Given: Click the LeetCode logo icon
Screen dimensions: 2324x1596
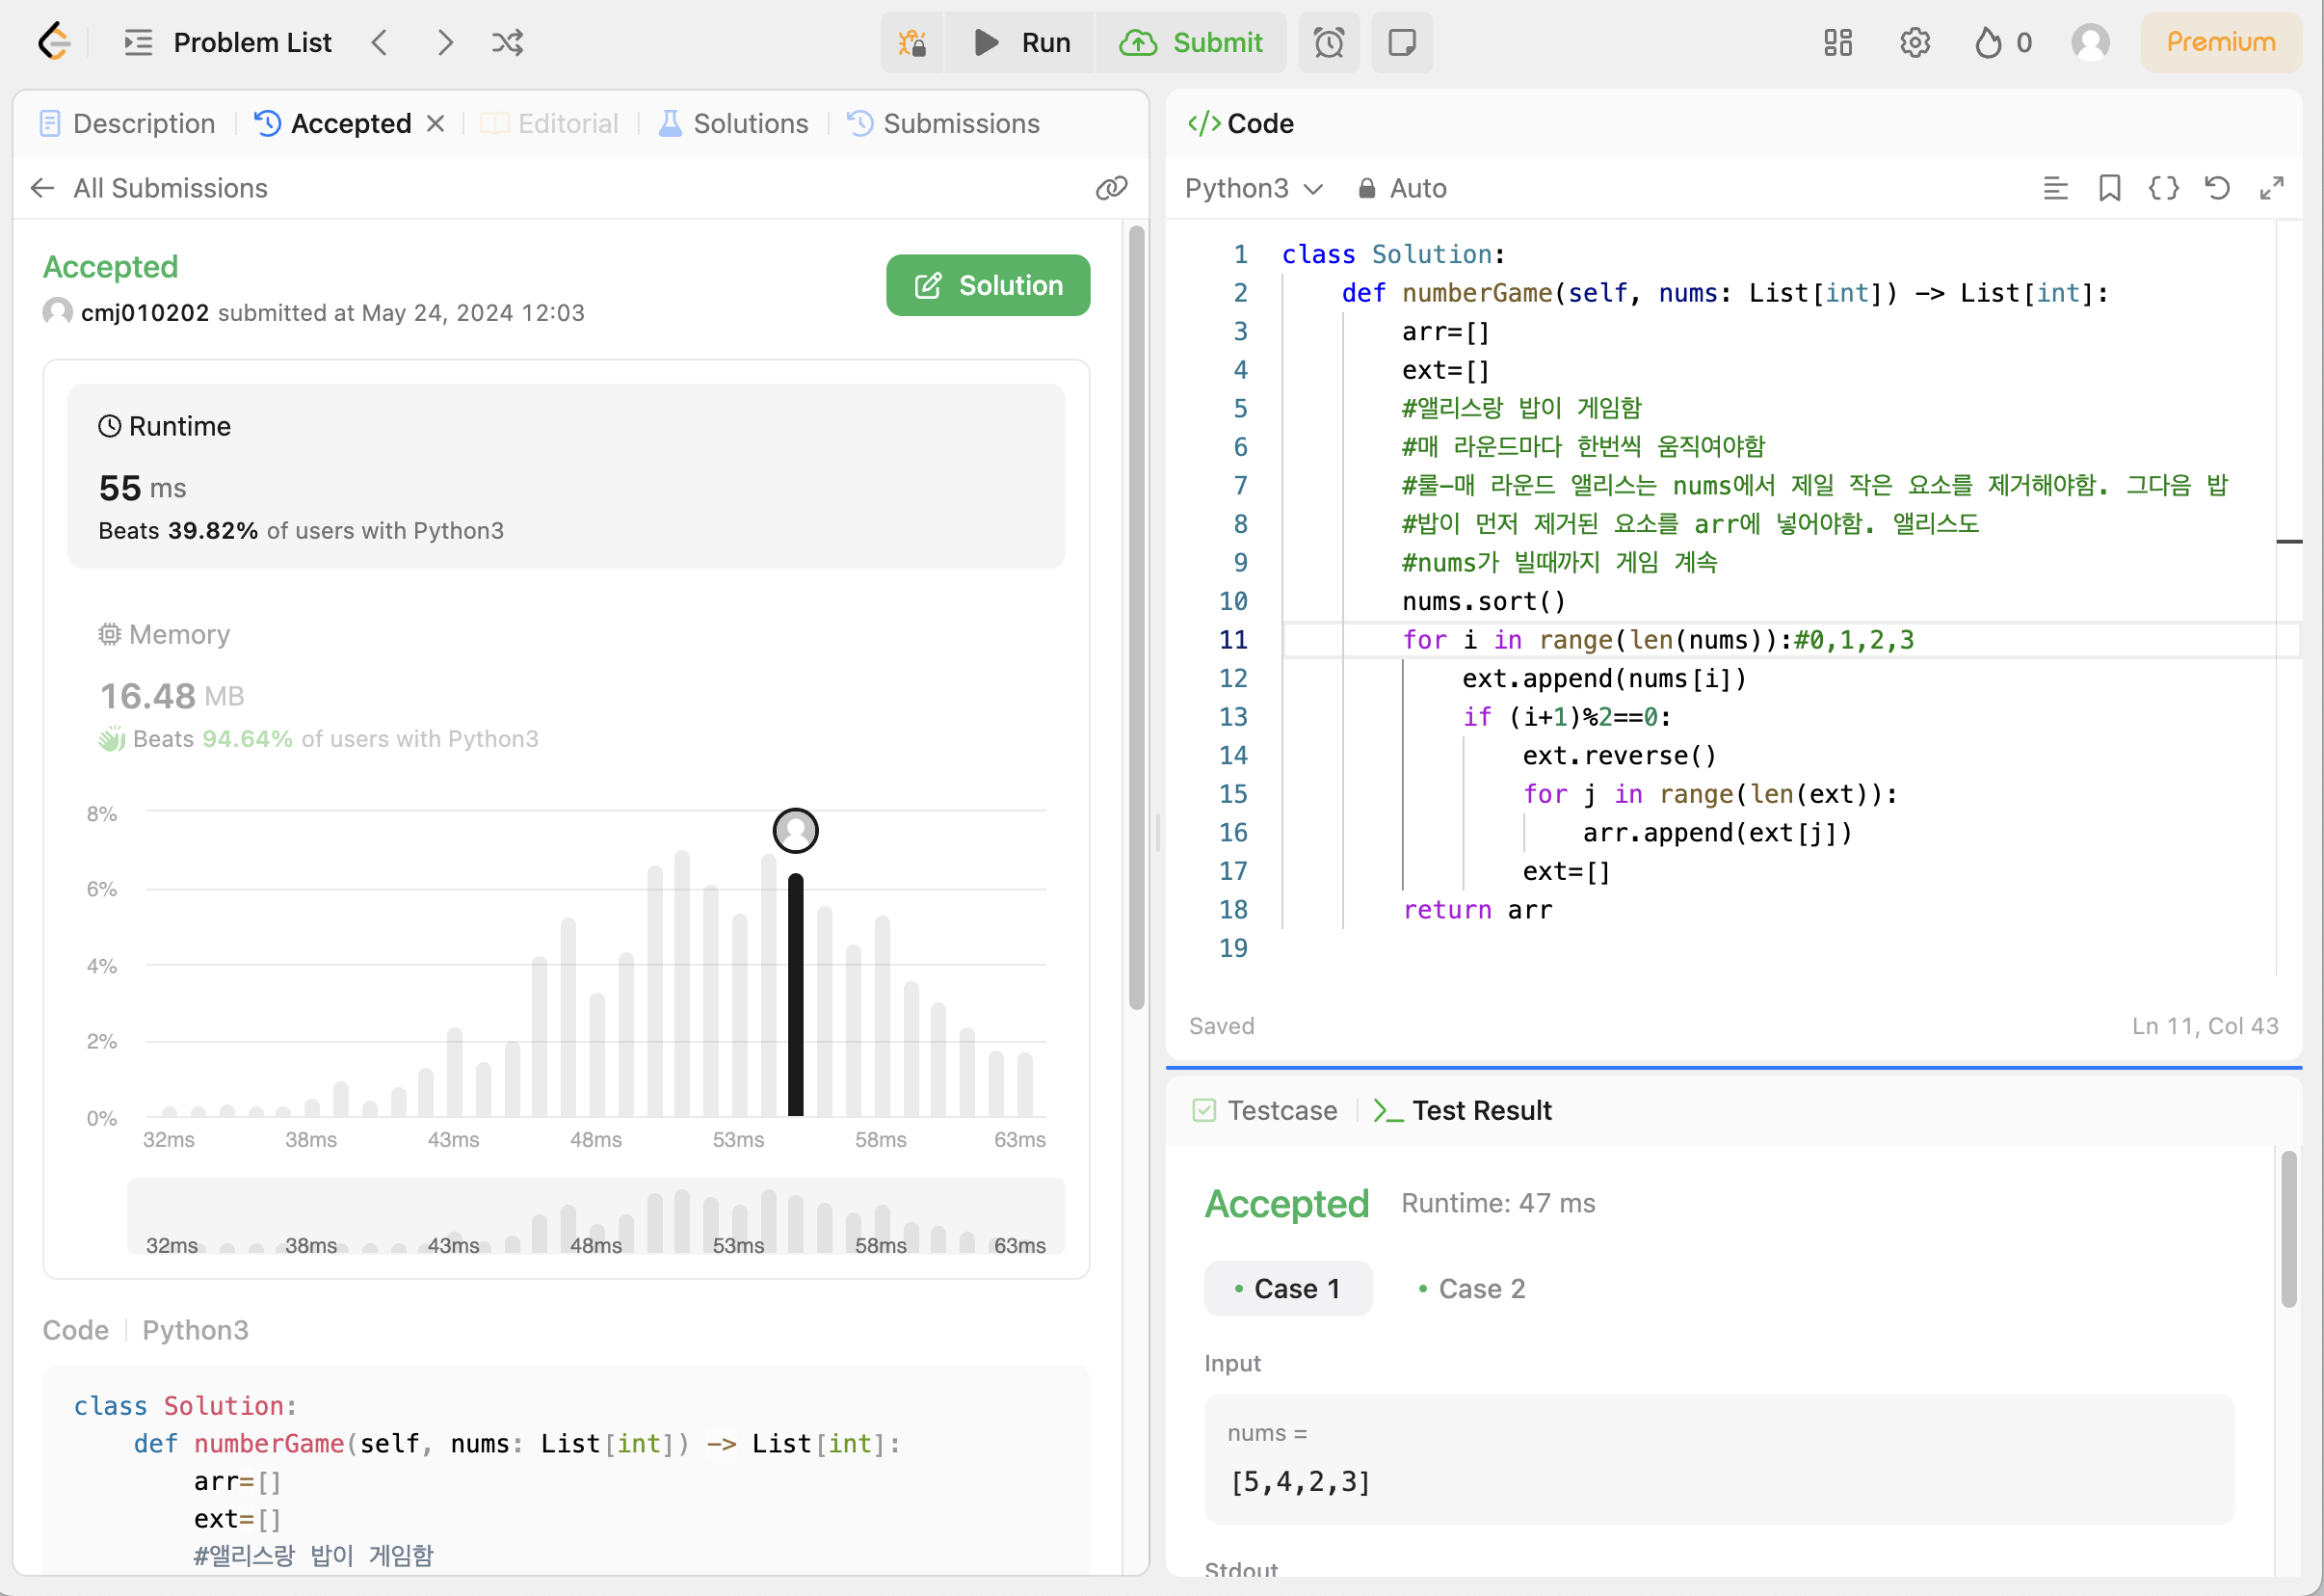Looking at the screenshot, I should [x=54, y=42].
